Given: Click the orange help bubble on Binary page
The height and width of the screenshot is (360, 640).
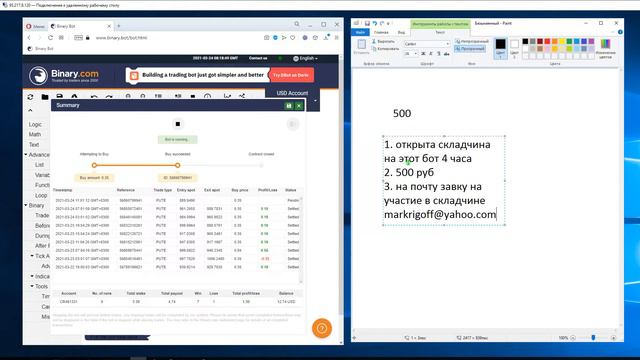Looking at the screenshot, I should pyautogui.click(x=322, y=328).
